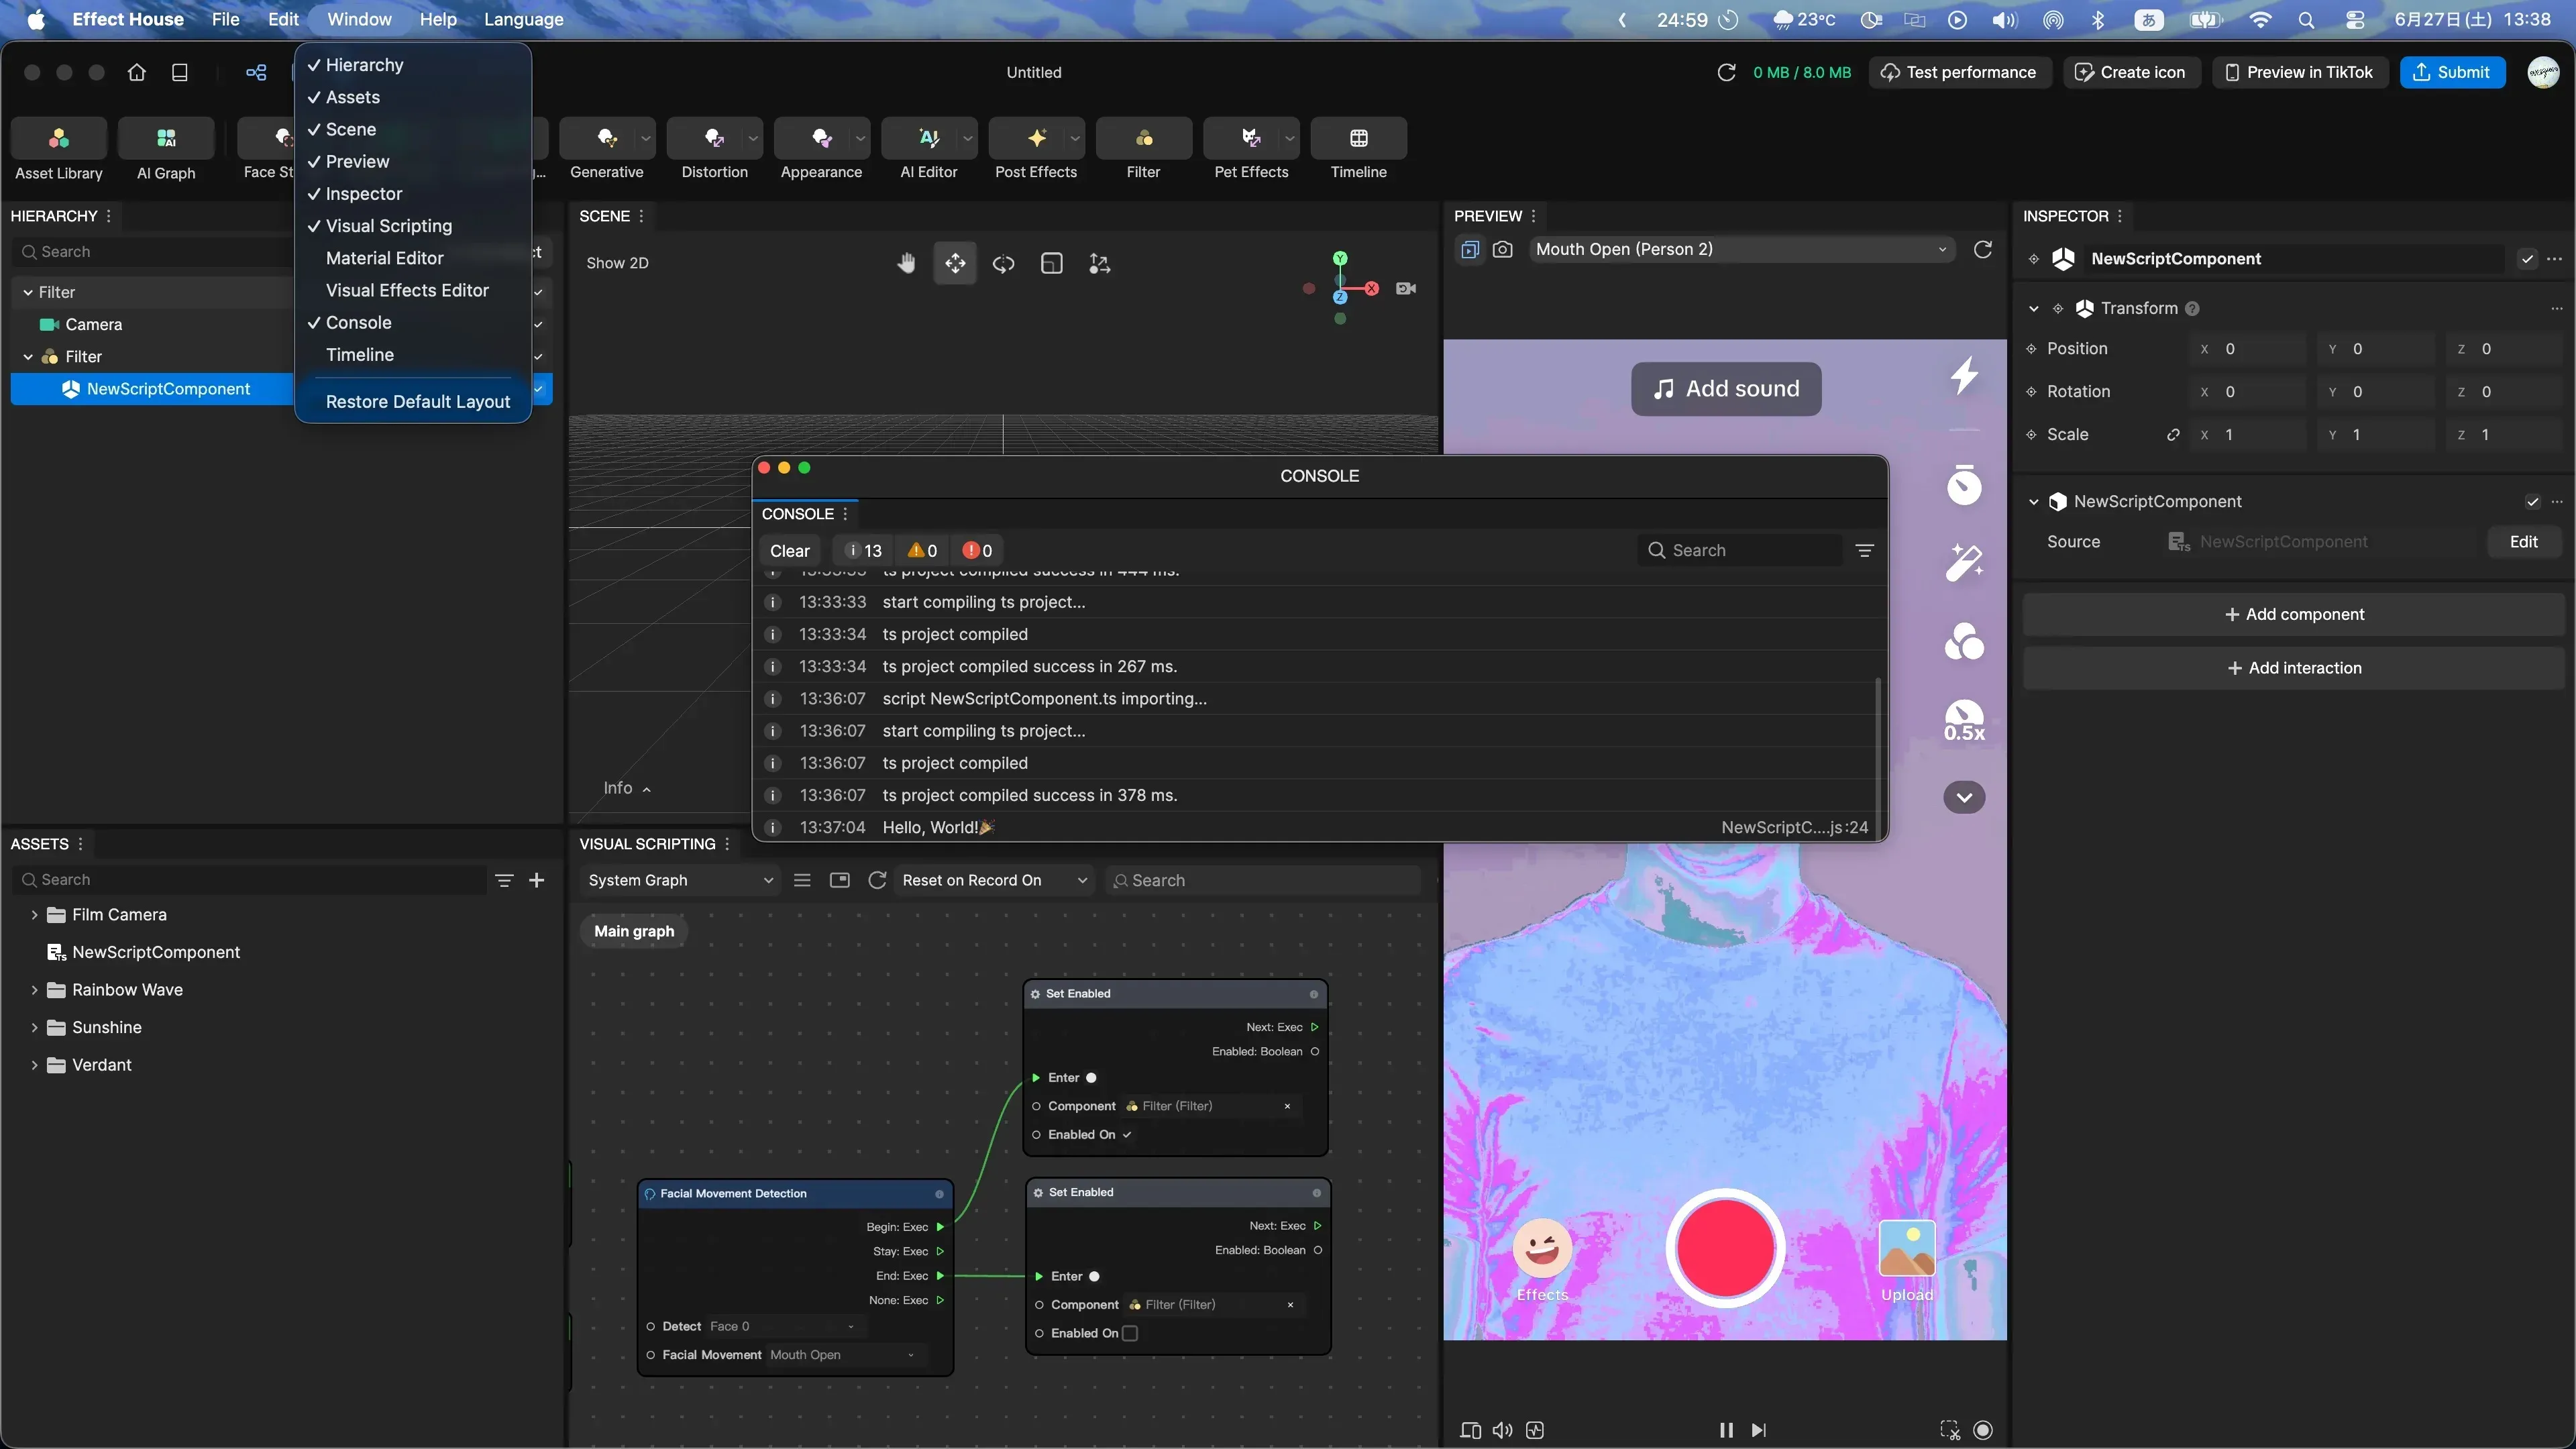Click Preview in TikTok button
The image size is (2576, 1449).
click(2299, 72)
